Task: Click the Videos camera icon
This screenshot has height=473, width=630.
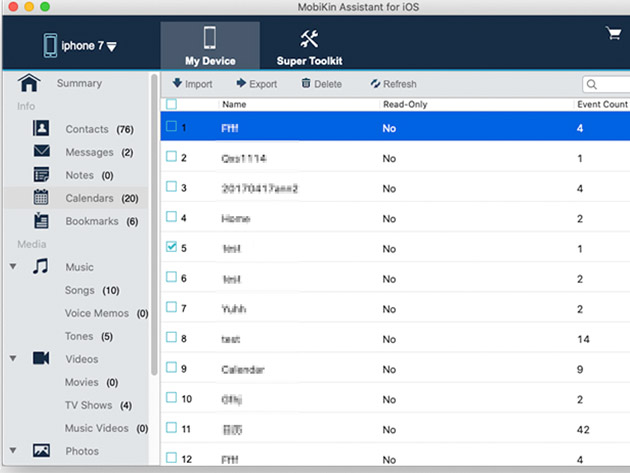Action: (41, 358)
